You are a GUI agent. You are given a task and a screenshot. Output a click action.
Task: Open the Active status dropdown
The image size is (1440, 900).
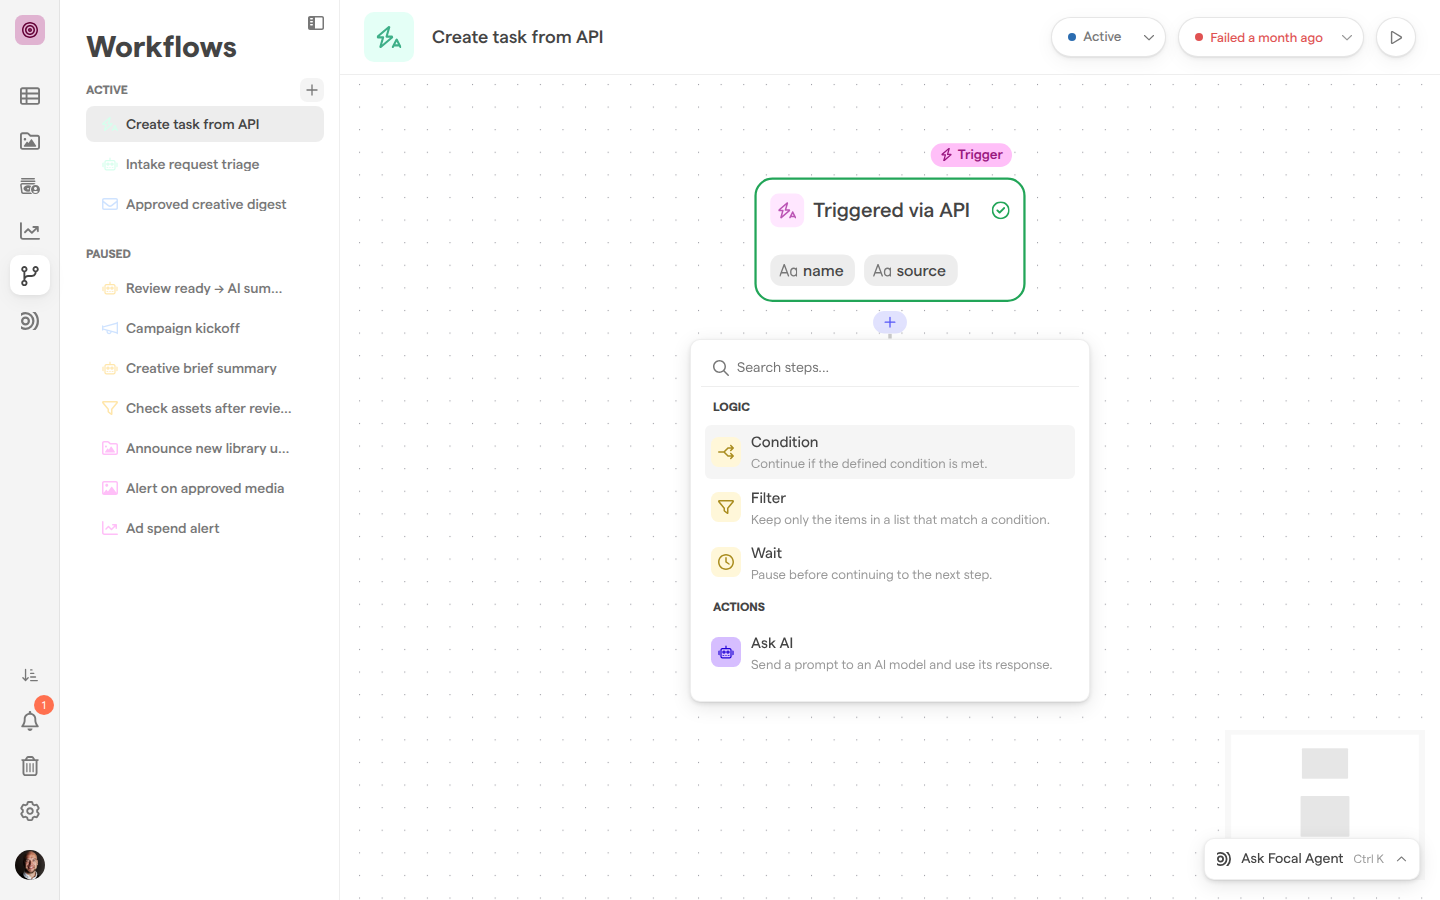click(x=1108, y=37)
